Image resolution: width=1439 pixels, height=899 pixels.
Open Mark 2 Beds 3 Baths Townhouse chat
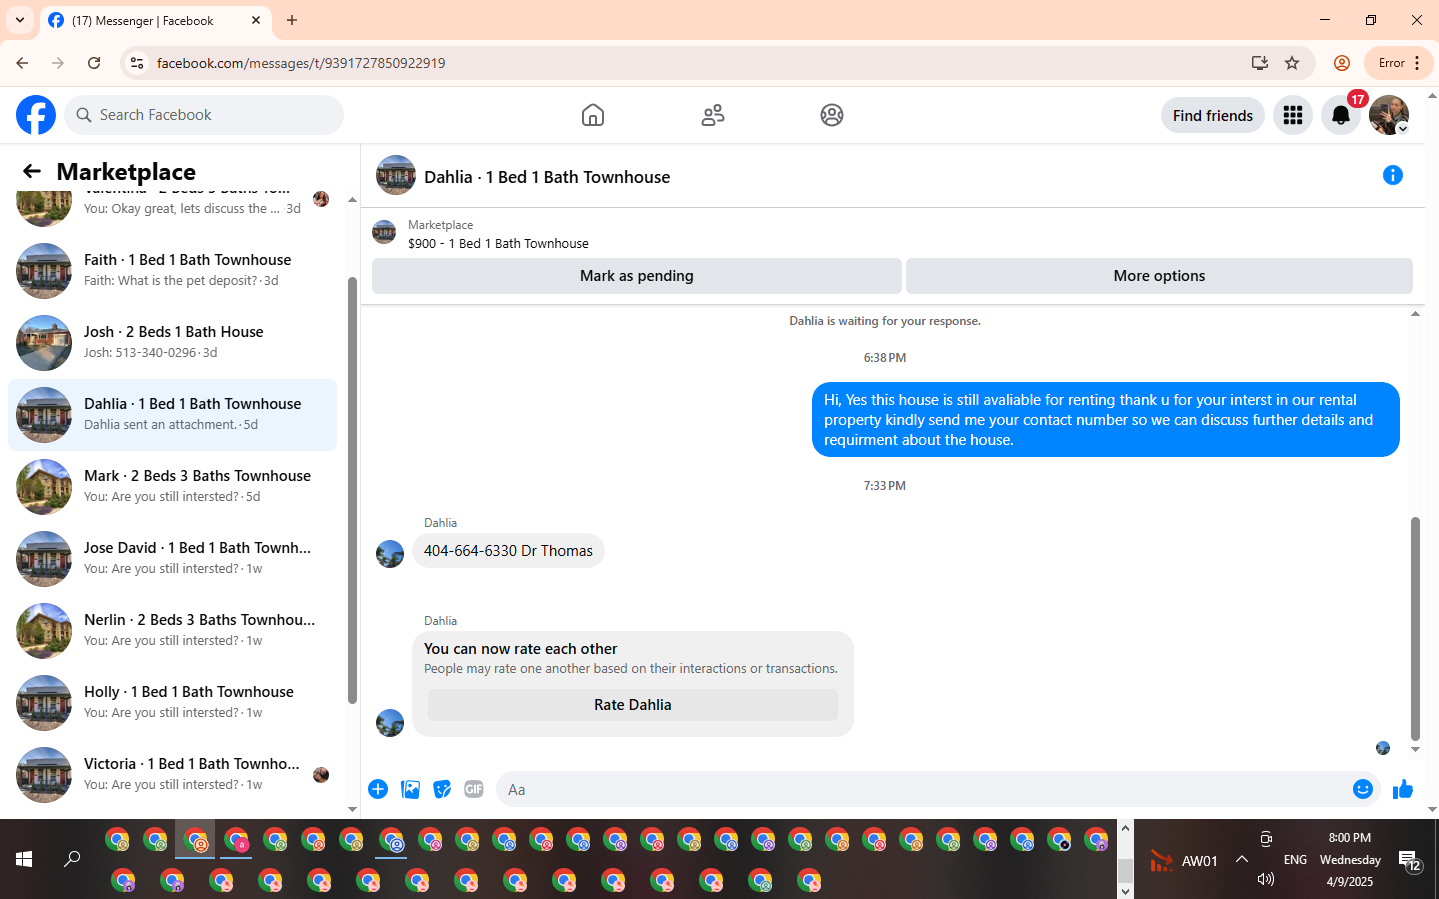[x=172, y=487]
